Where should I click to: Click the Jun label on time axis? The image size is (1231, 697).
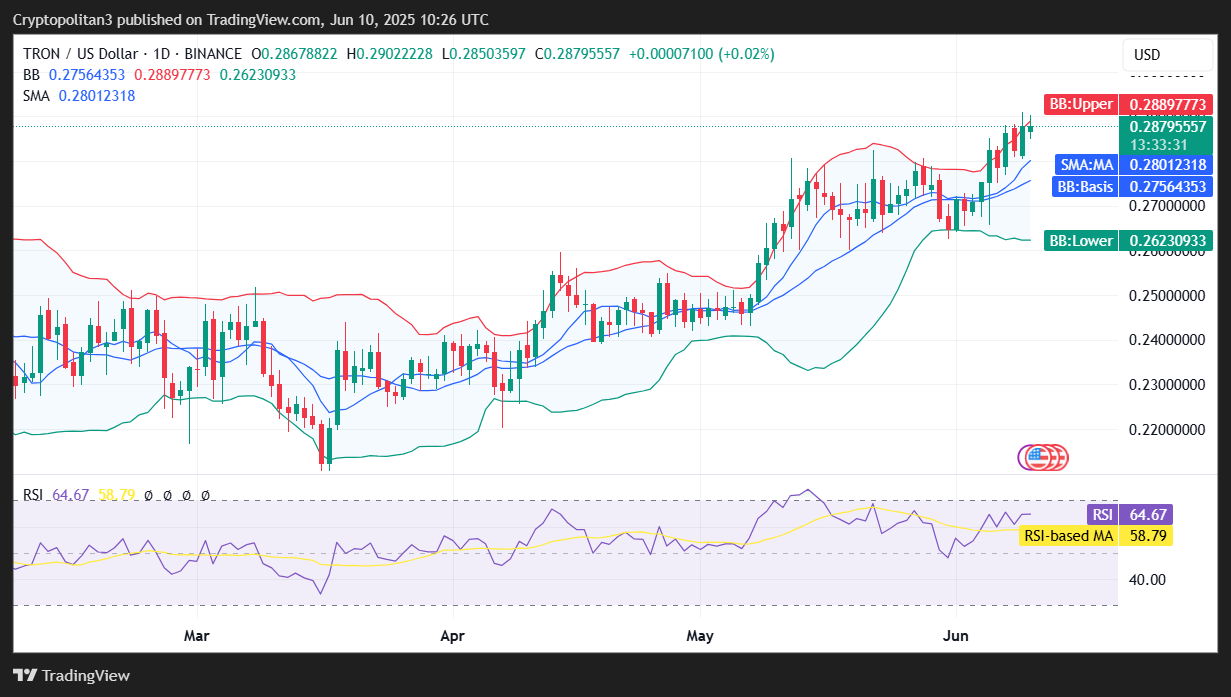coord(957,635)
